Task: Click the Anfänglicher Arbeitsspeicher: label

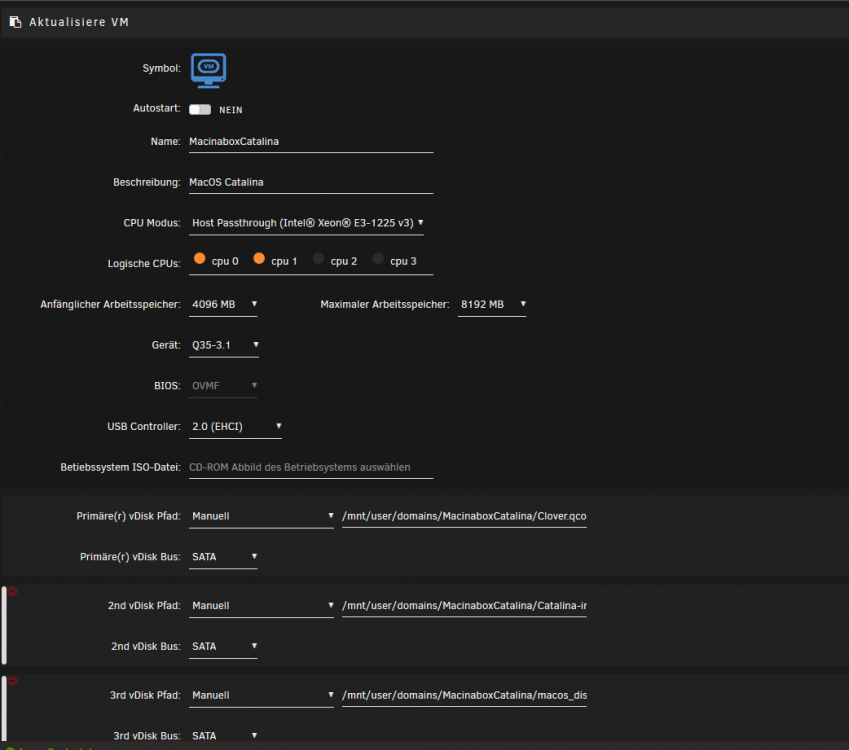Action: pyautogui.click(x=110, y=304)
